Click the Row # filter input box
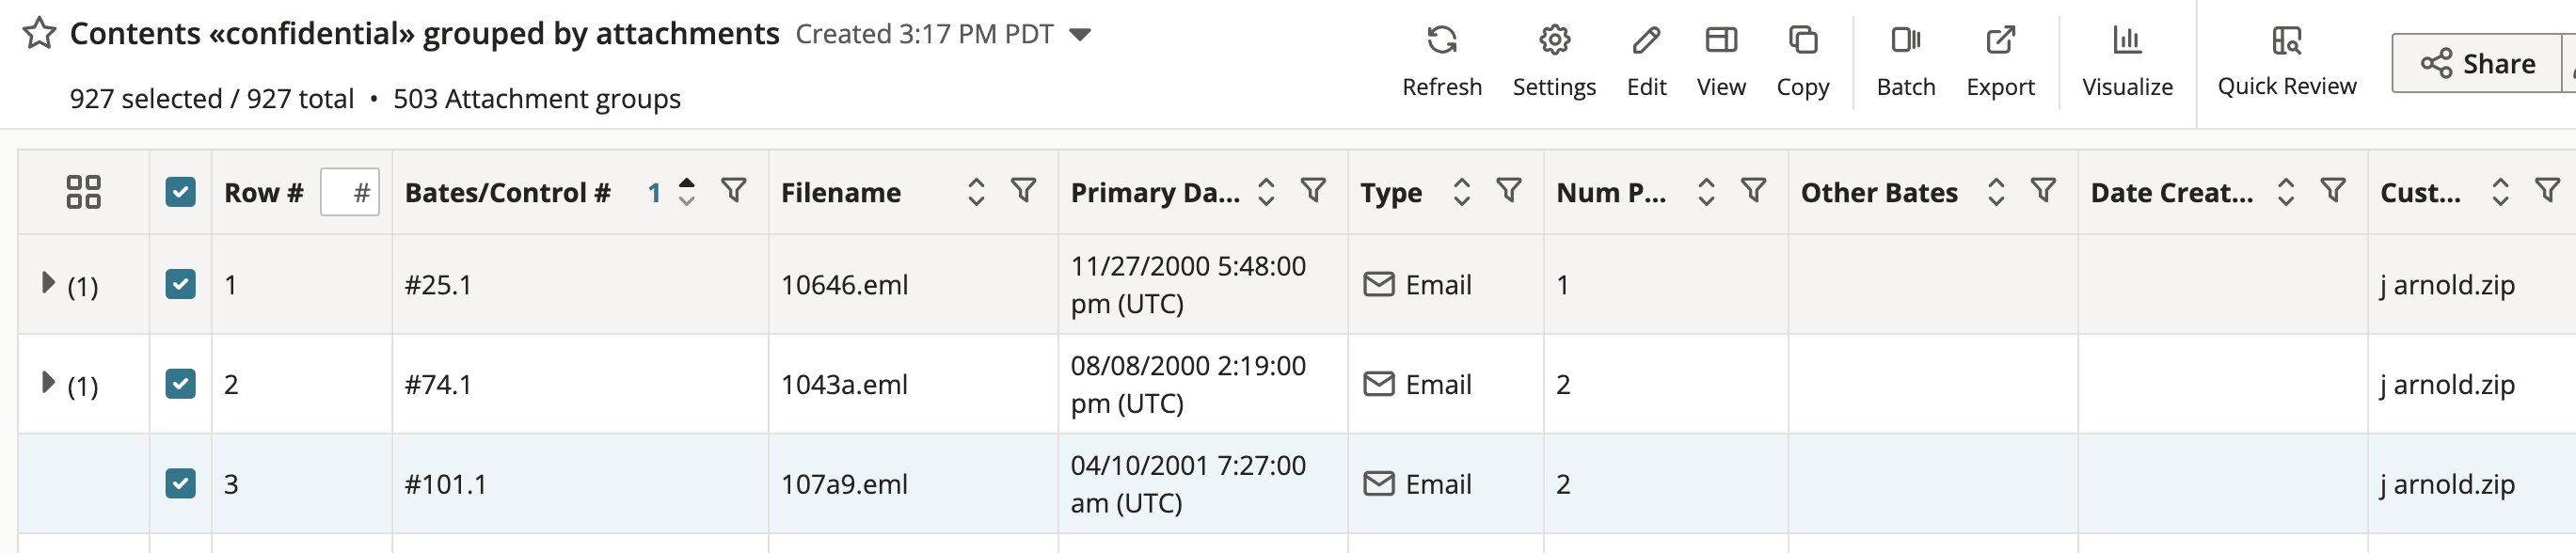2576x553 pixels. (x=349, y=192)
